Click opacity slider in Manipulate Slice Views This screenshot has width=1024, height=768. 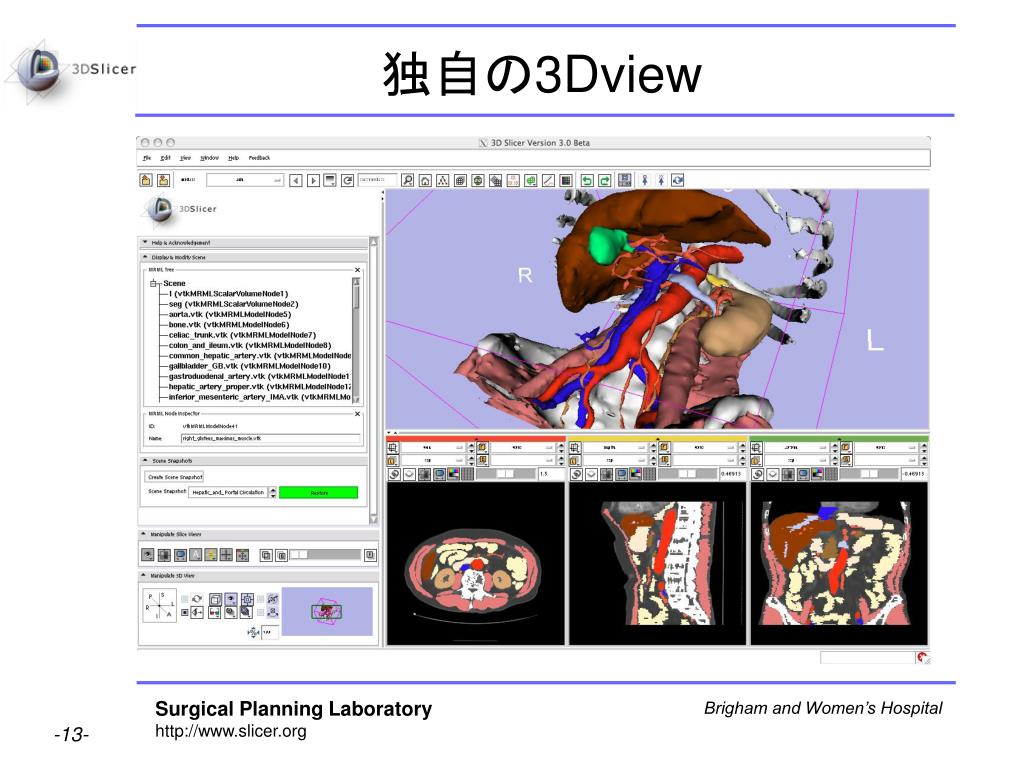[325, 555]
